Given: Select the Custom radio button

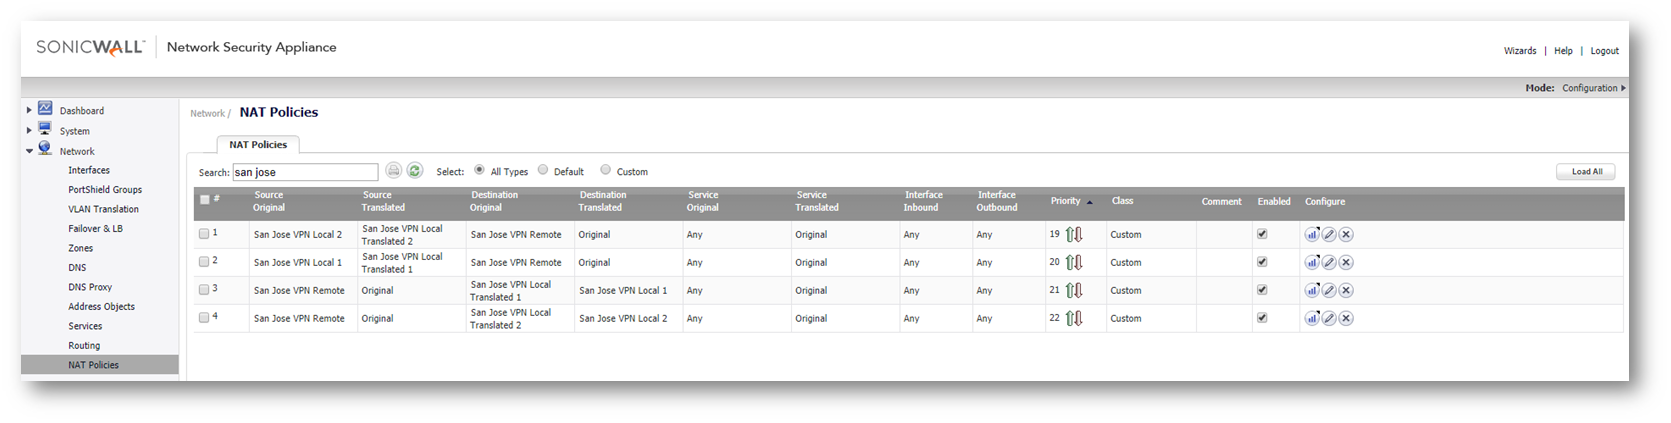Looking at the screenshot, I should click(x=606, y=170).
